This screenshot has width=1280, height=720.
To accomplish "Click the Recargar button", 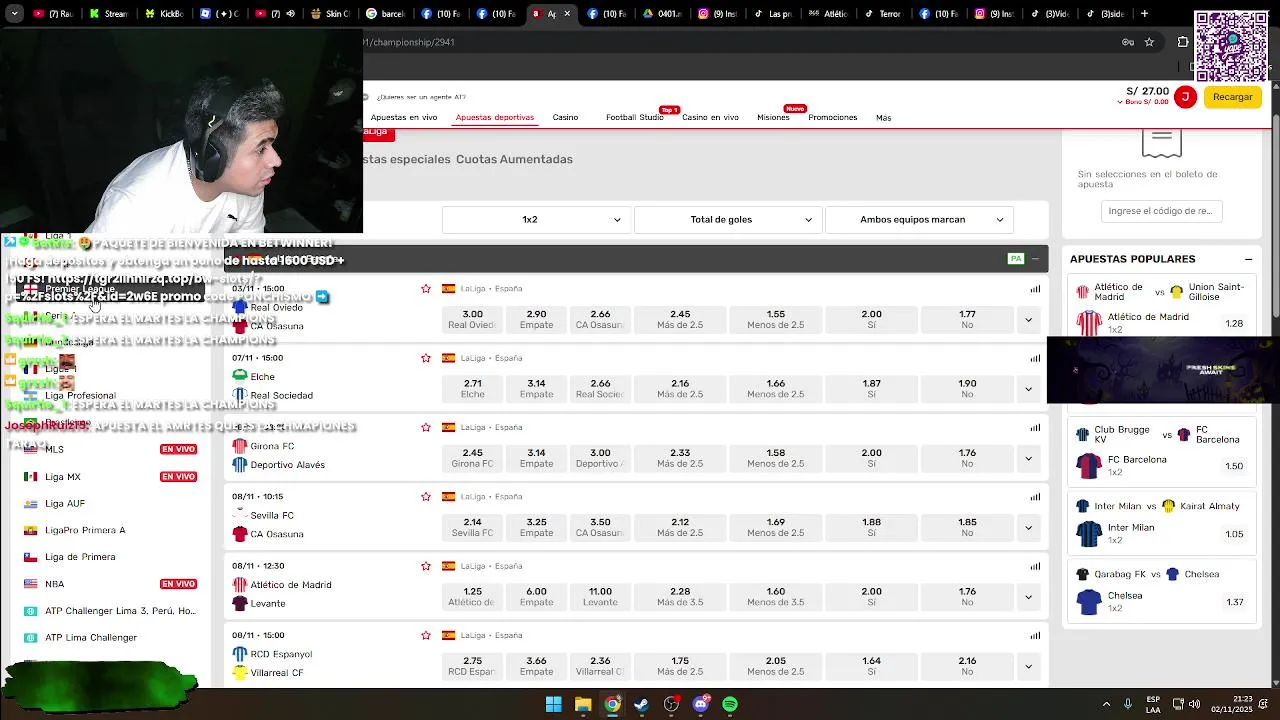I will [x=1232, y=96].
